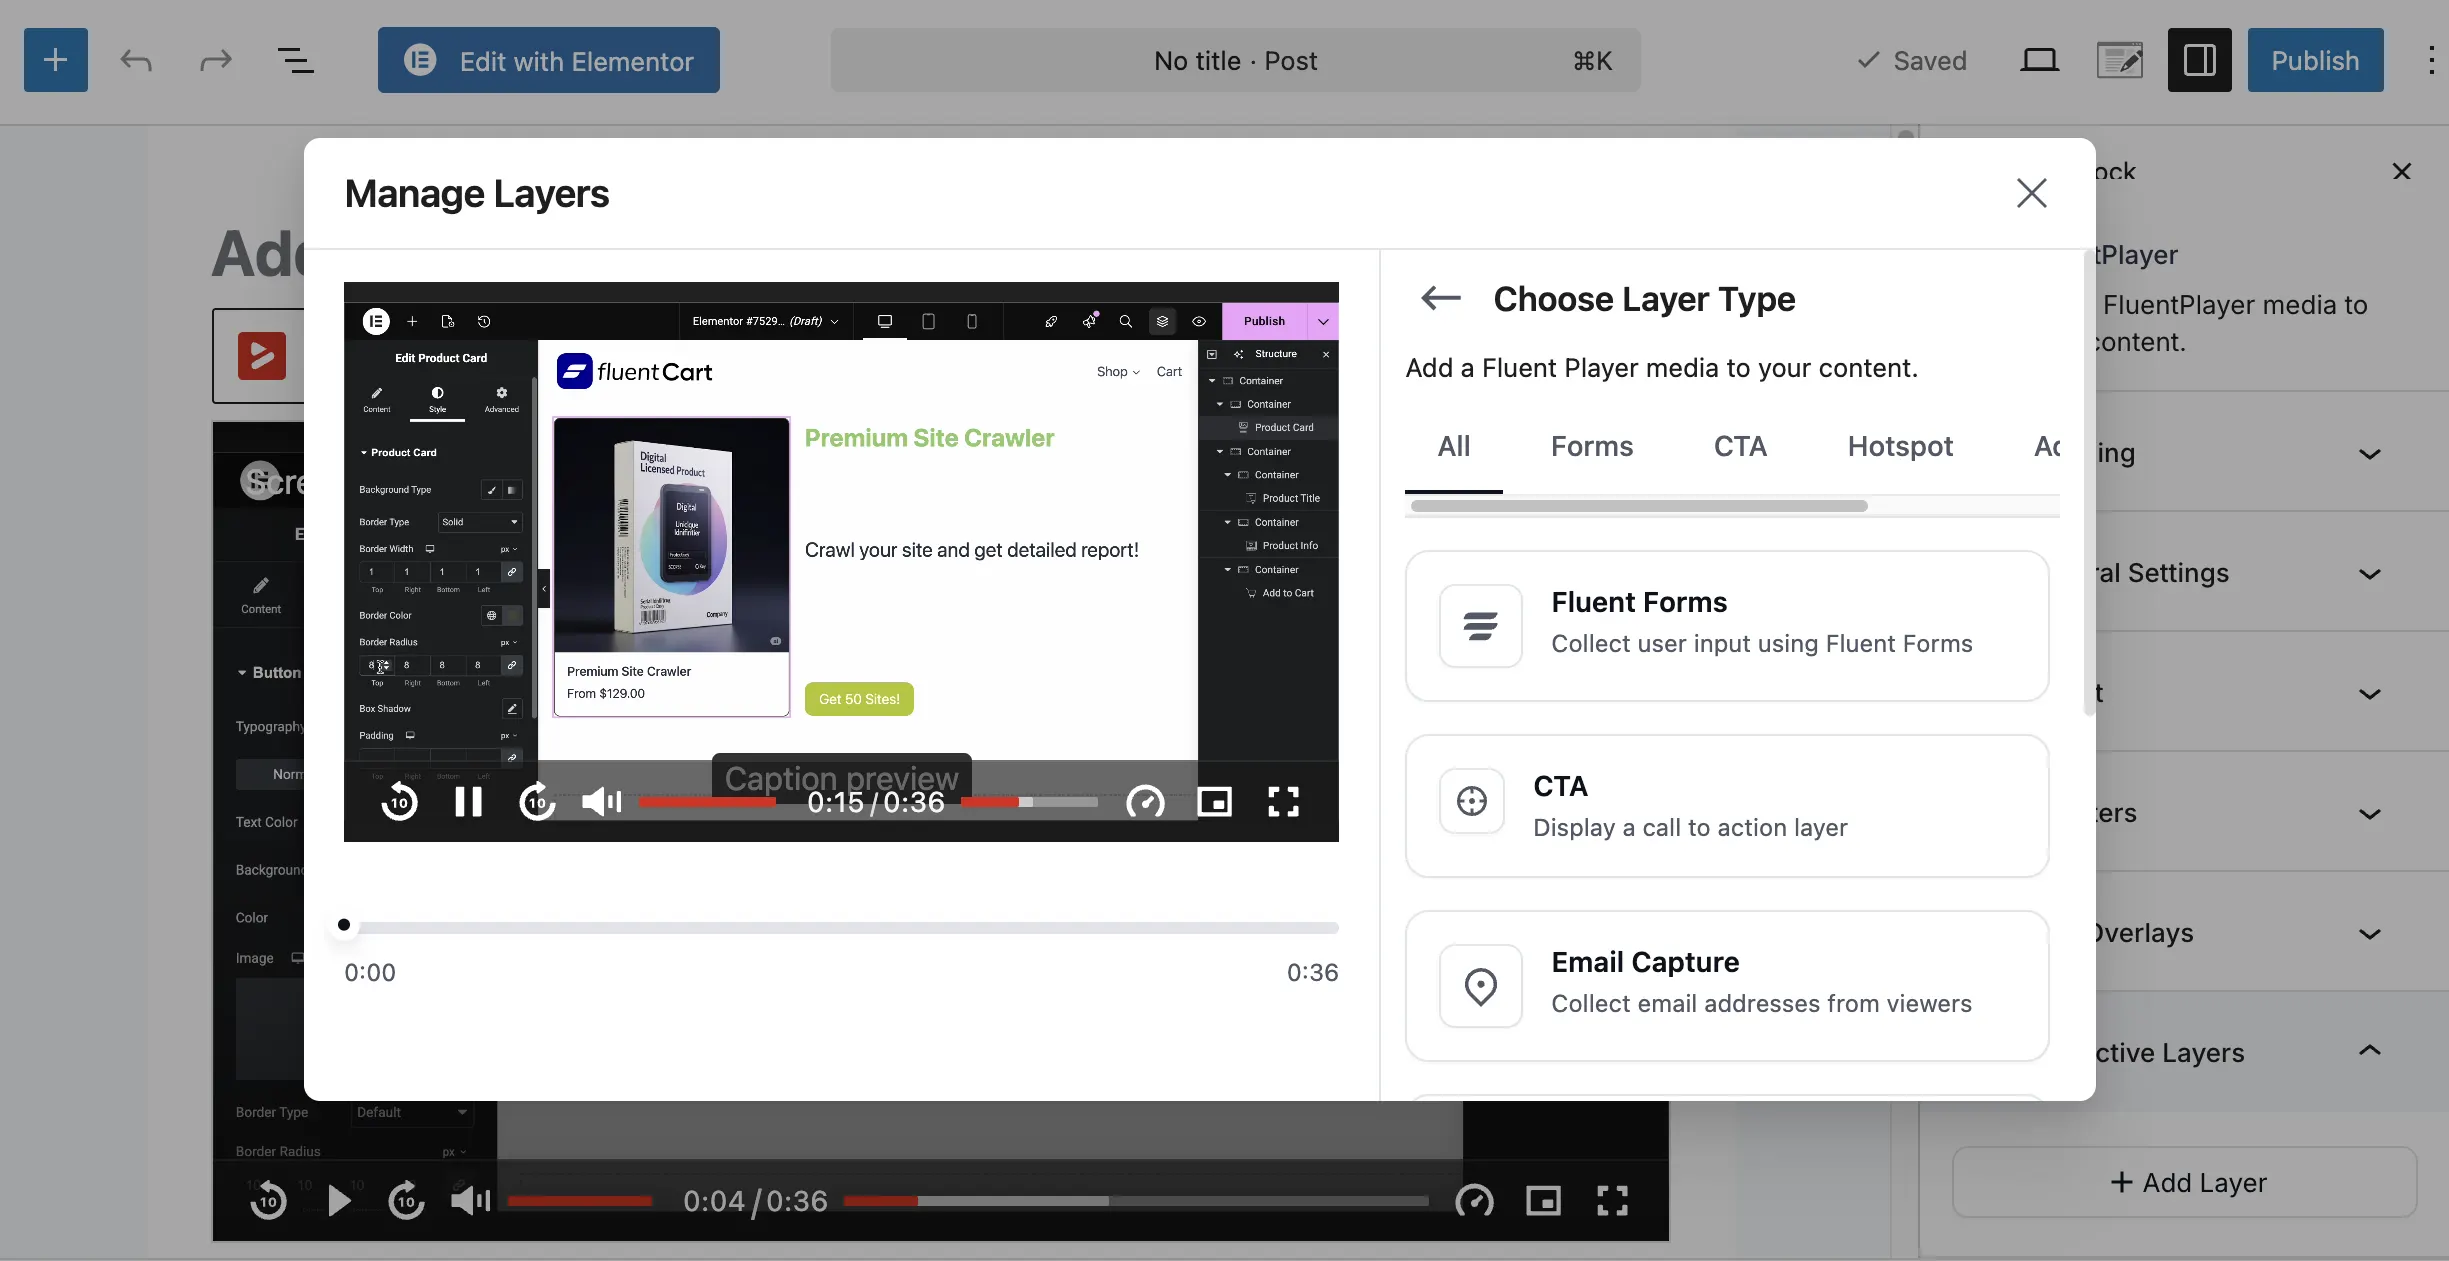Viewport: 2449px width, 1261px height.
Task: Preview the post in desktop view
Action: [x=2039, y=60]
